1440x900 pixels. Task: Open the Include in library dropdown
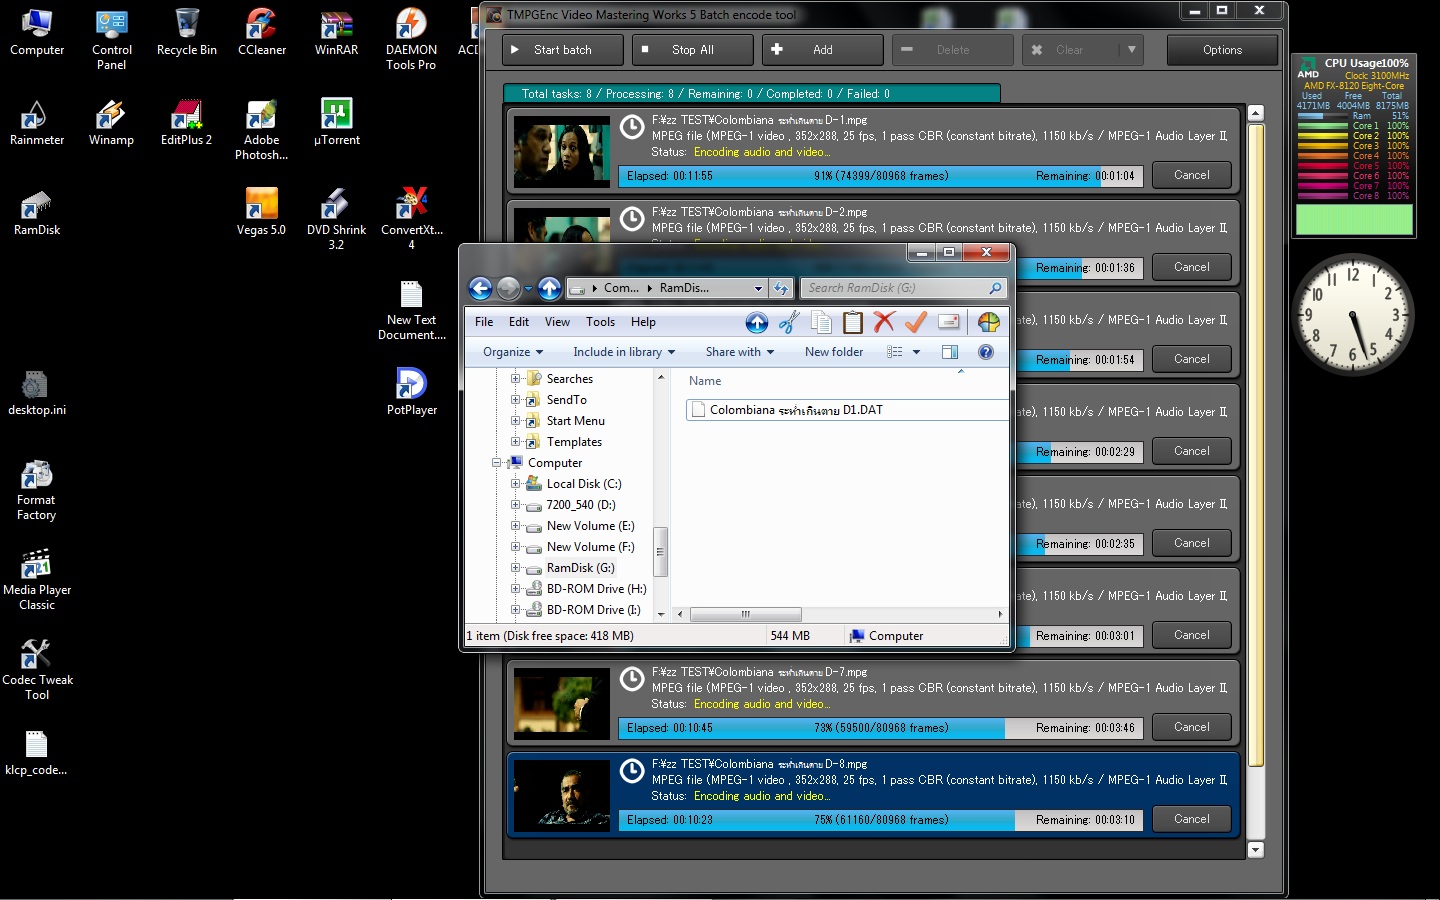click(x=624, y=352)
